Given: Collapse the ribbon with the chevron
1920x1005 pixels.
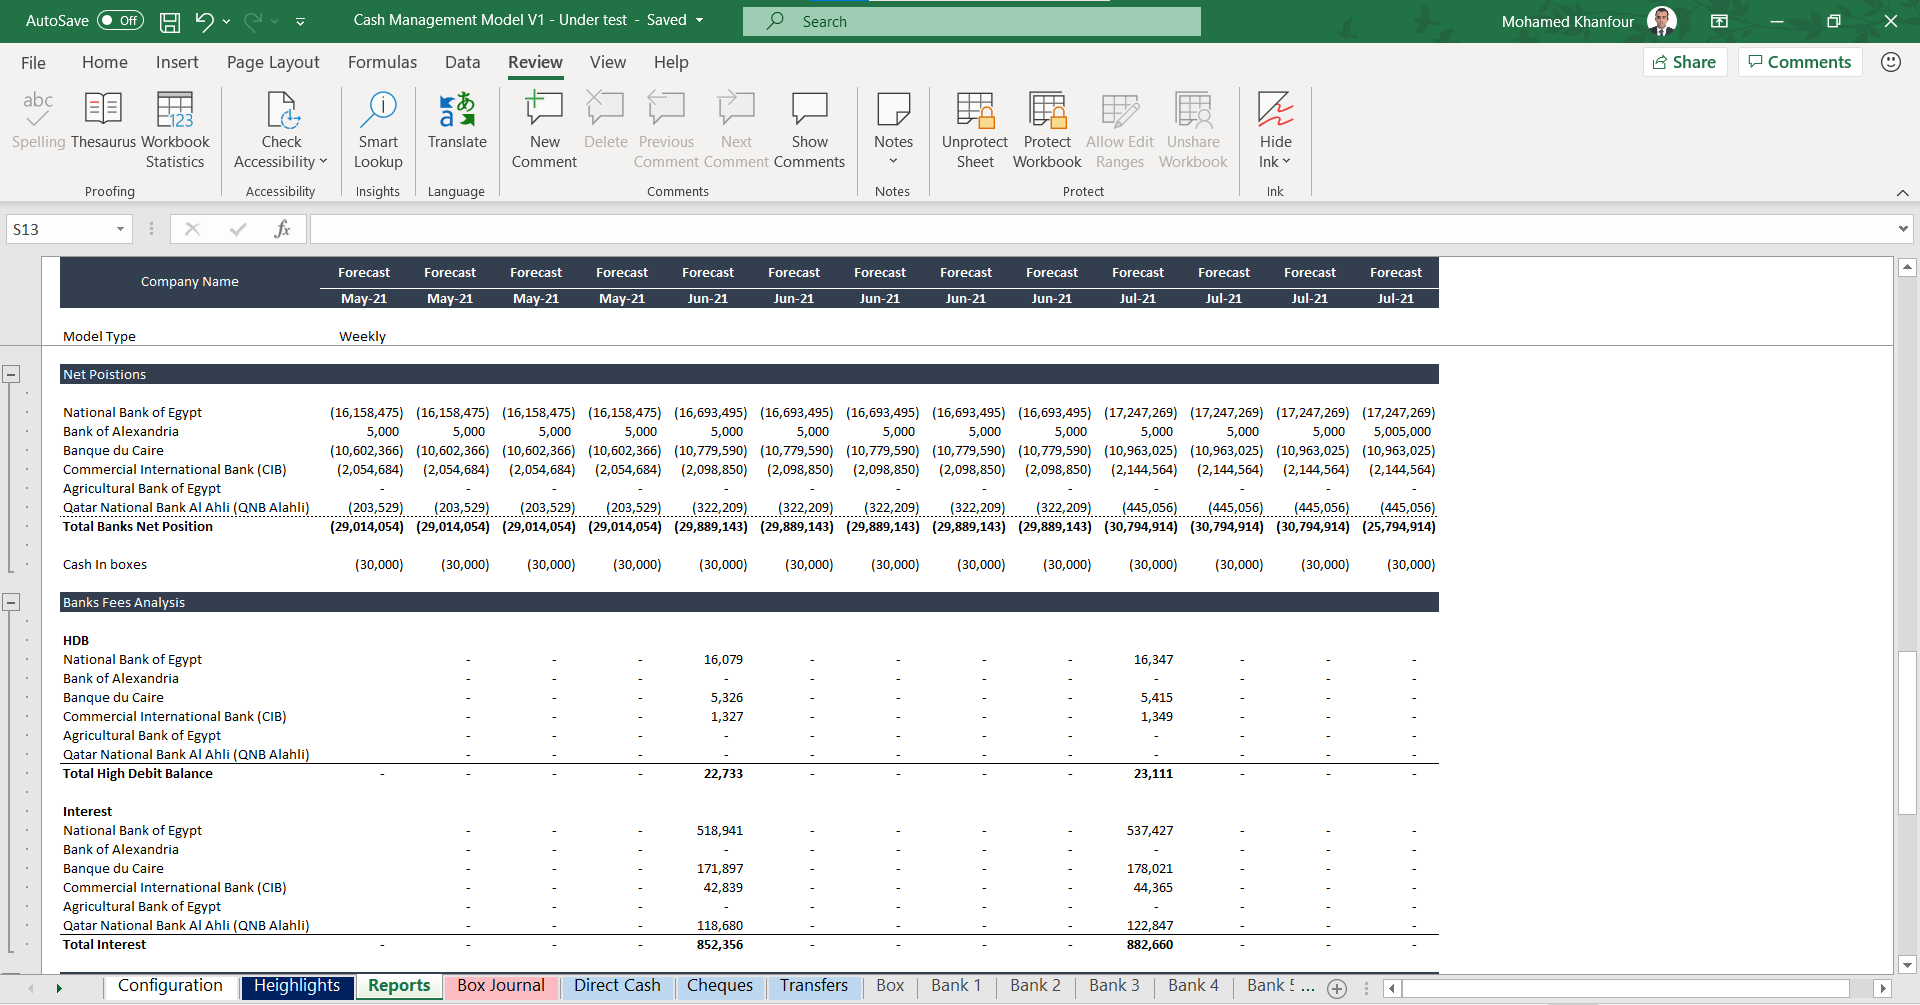Looking at the screenshot, I should coord(1902,192).
